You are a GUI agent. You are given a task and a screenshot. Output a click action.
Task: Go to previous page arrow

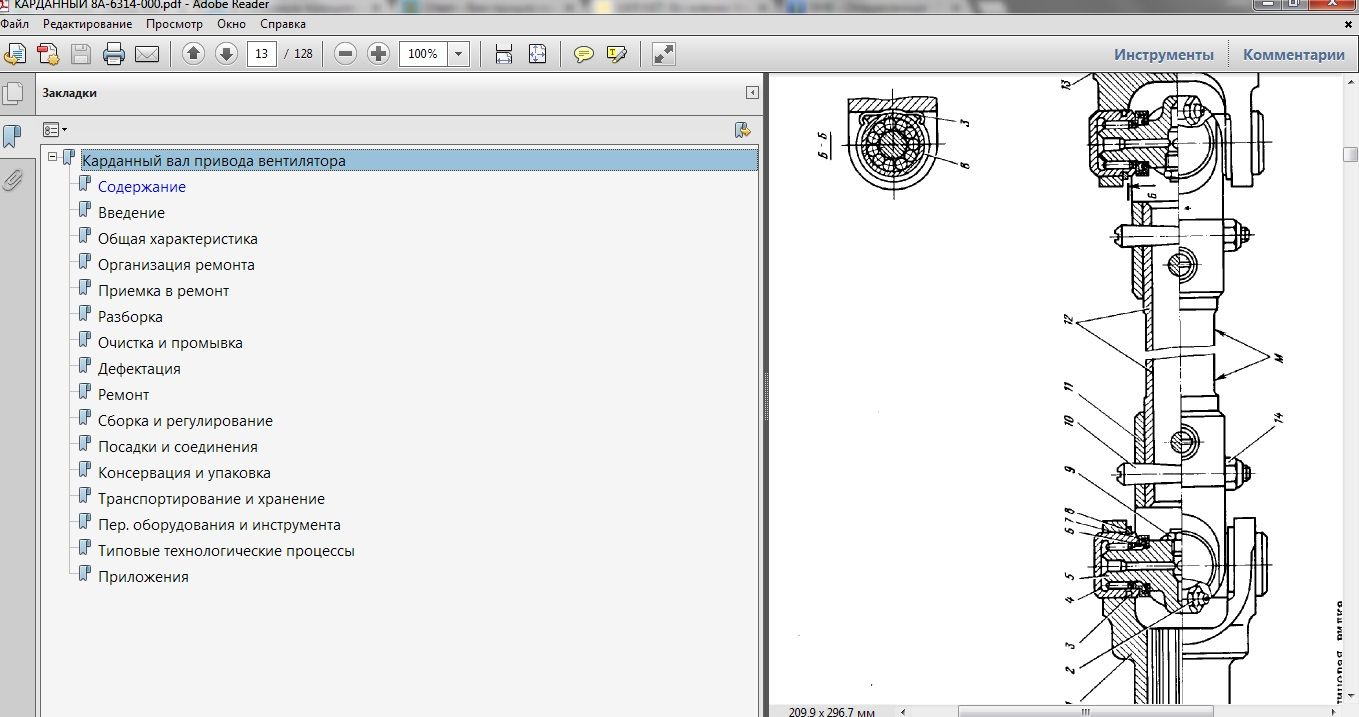tap(194, 54)
